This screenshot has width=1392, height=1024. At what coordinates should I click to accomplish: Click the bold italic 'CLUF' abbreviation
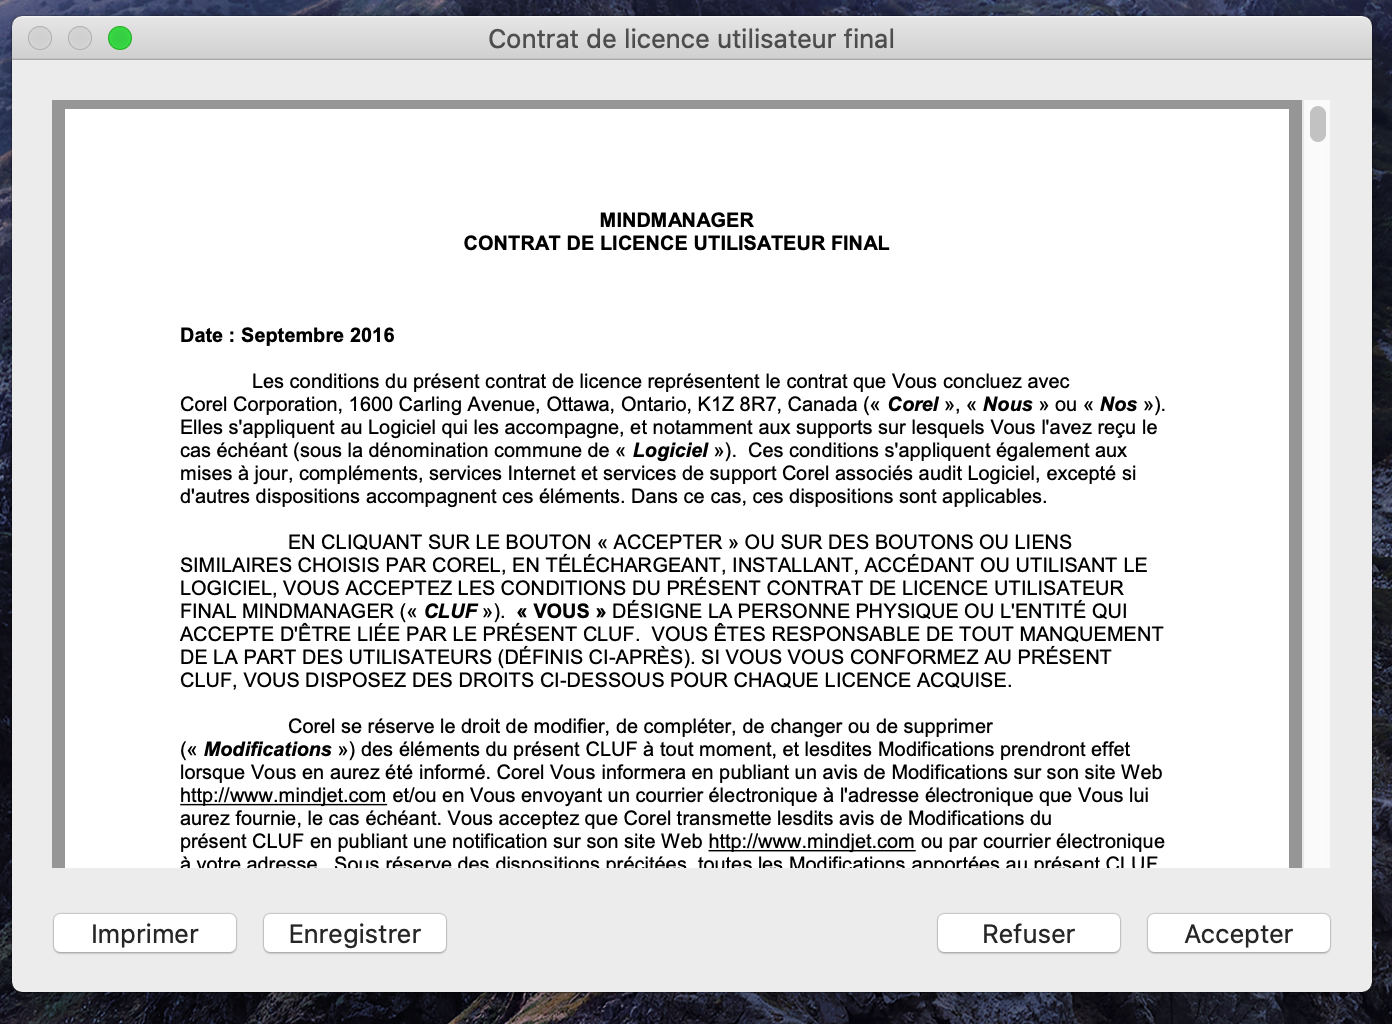pyautogui.click(x=450, y=612)
